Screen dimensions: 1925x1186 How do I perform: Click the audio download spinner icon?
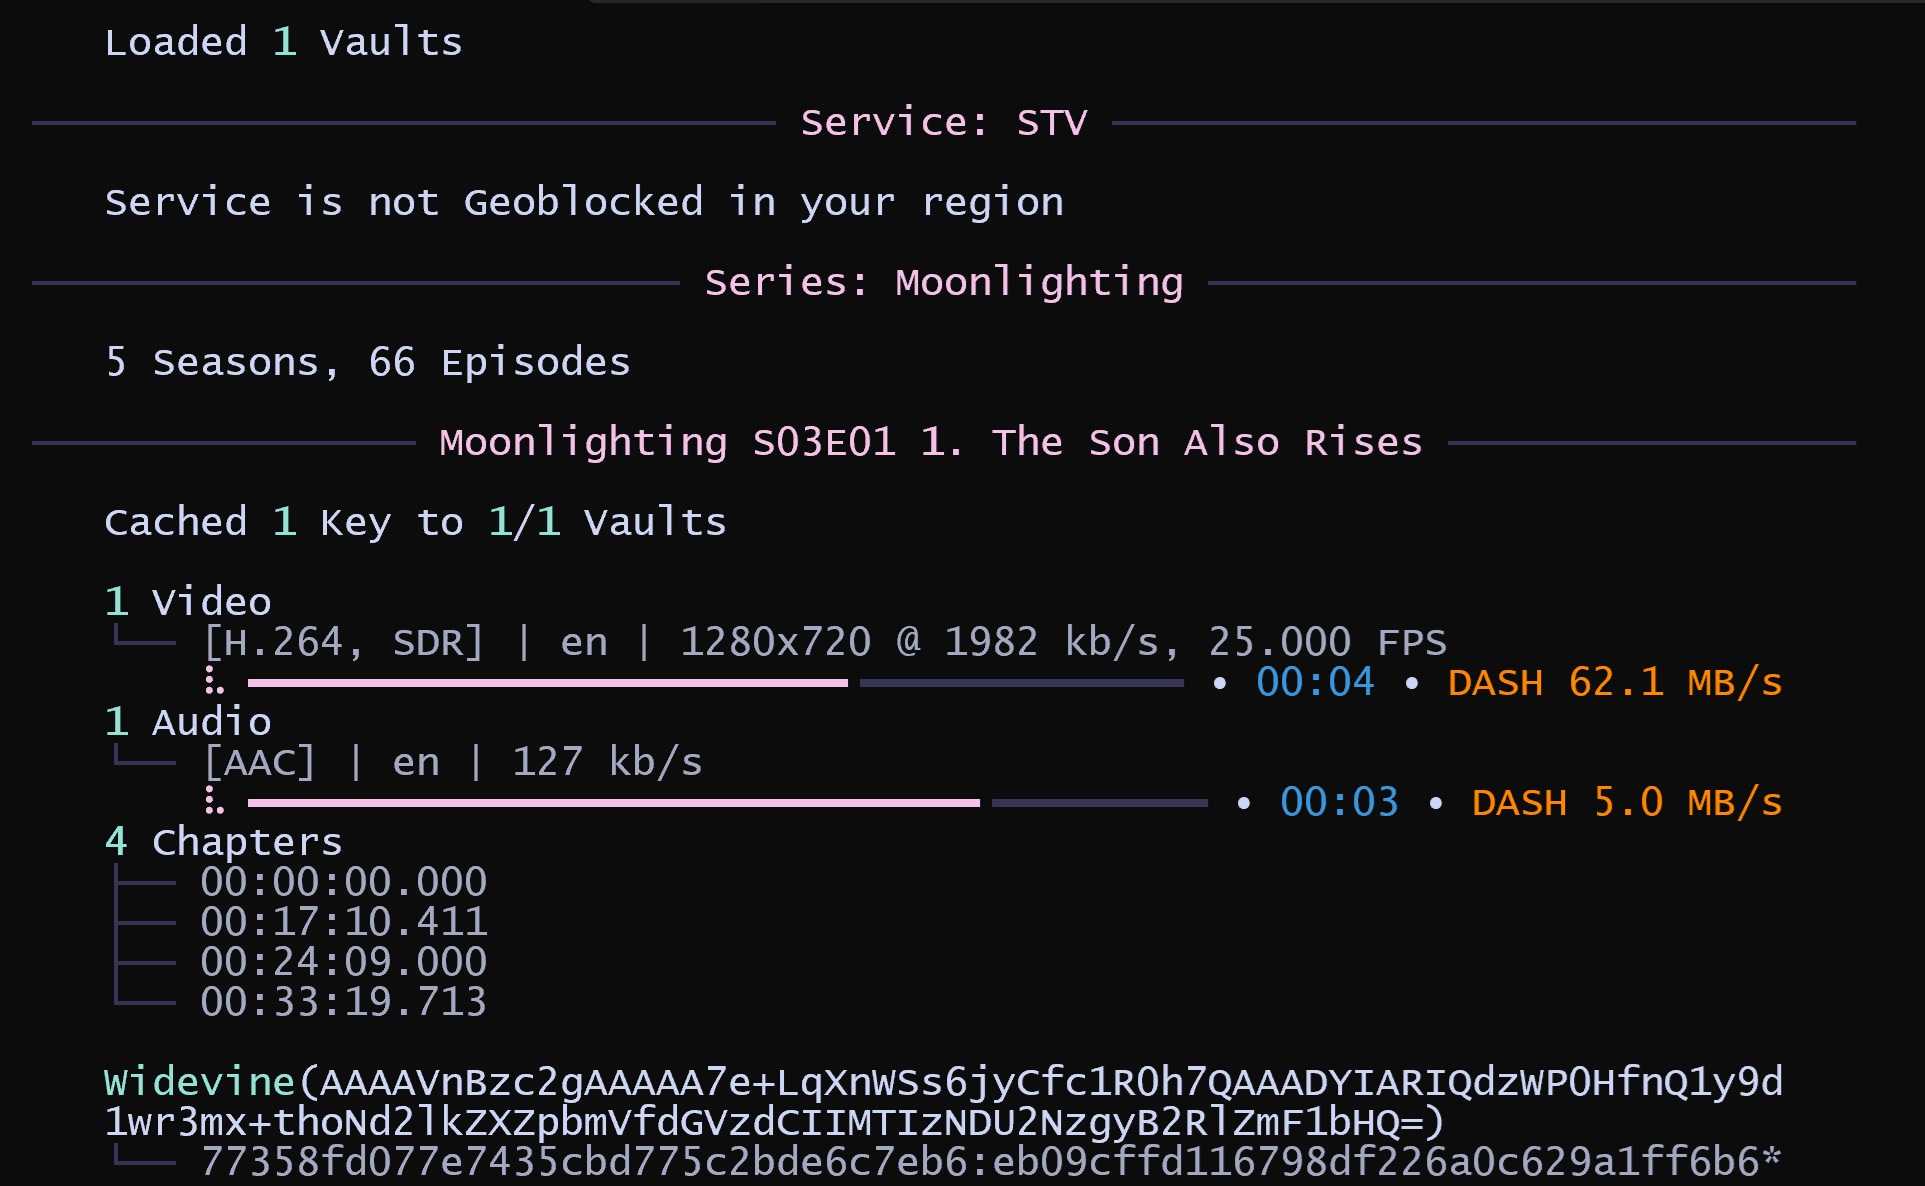pyautogui.click(x=214, y=801)
